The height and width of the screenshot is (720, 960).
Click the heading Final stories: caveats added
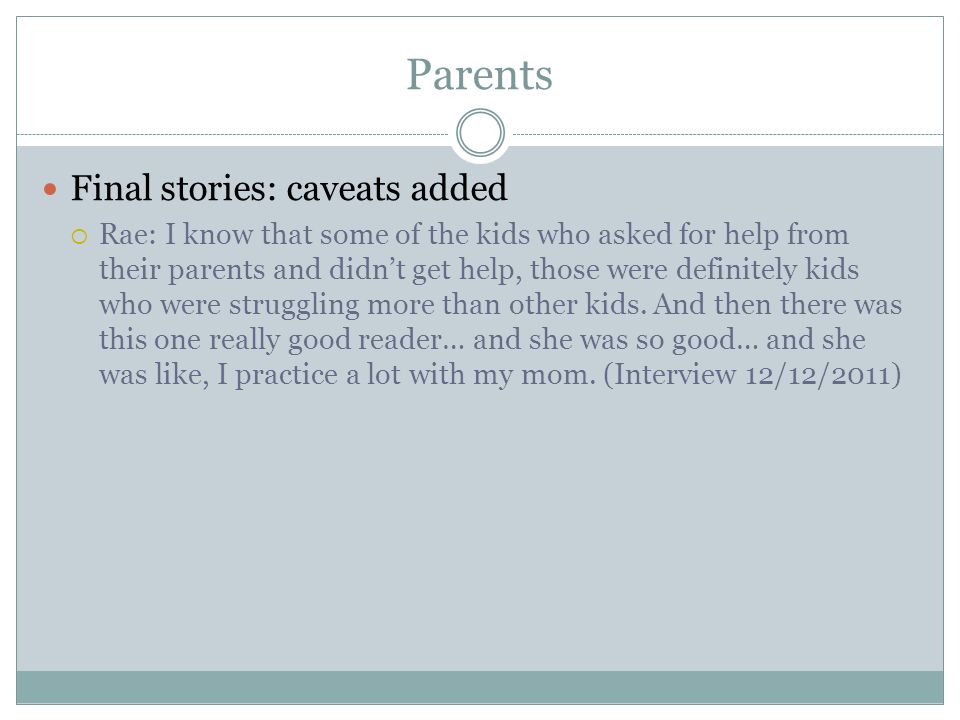pyautogui.click(x=289, y=188)
